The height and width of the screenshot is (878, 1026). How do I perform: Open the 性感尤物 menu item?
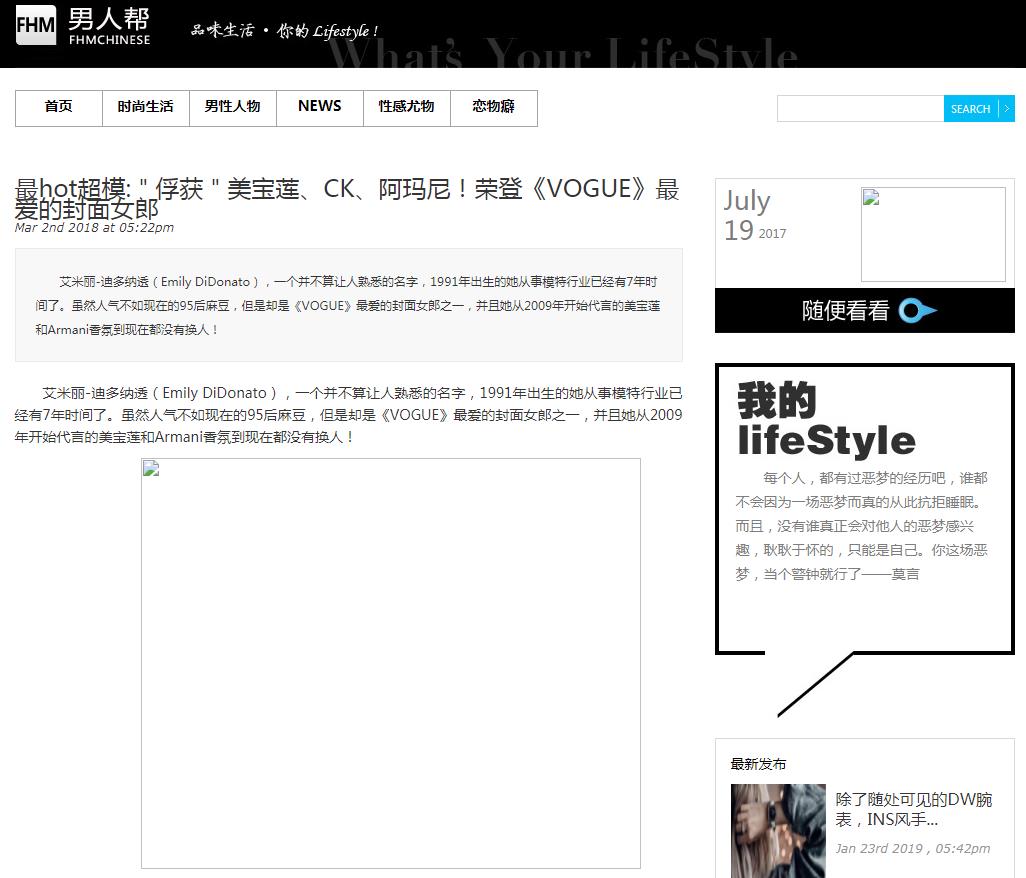click(407, 108)
